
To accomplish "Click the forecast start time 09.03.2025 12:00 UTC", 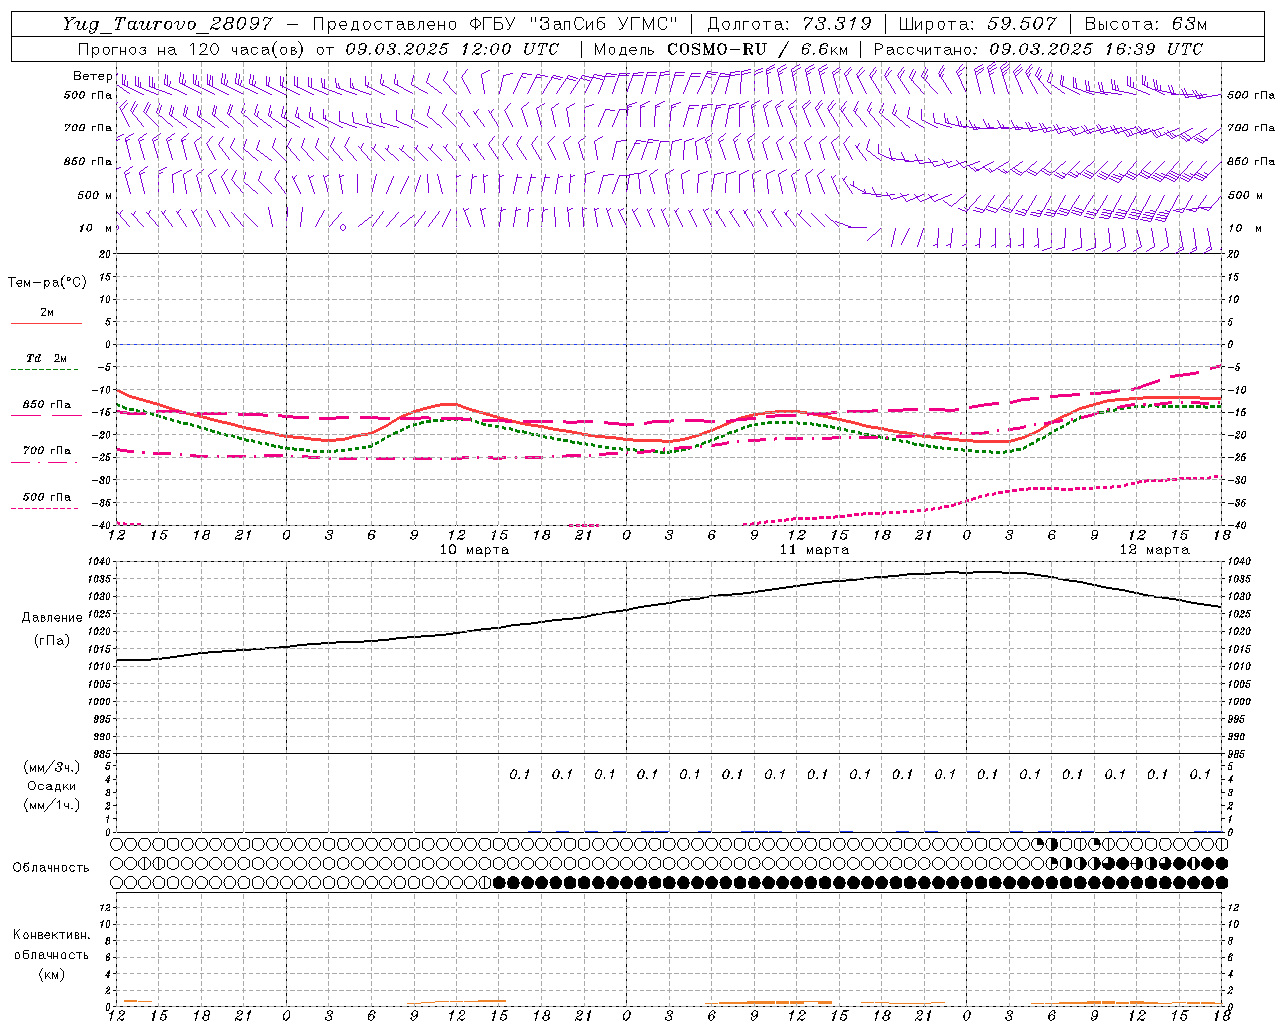I will [x=452, y=49].
